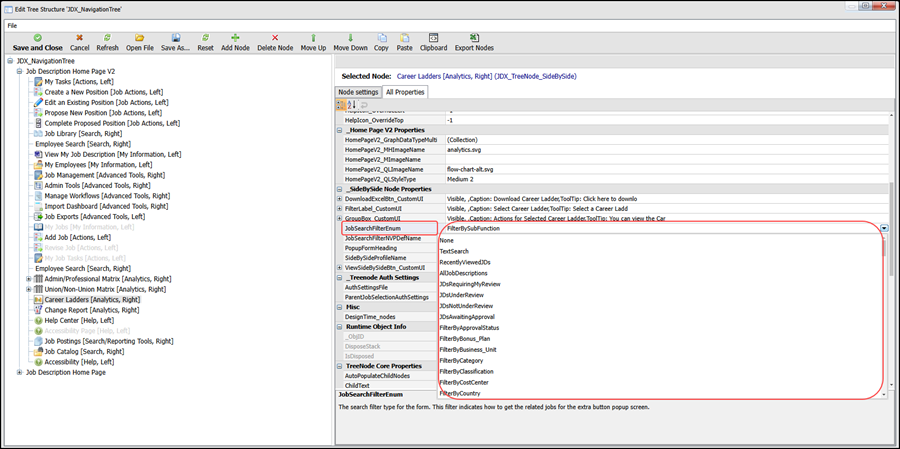Click the Cancel toolbar icon
900x449 pixels.
coord(80,38)
